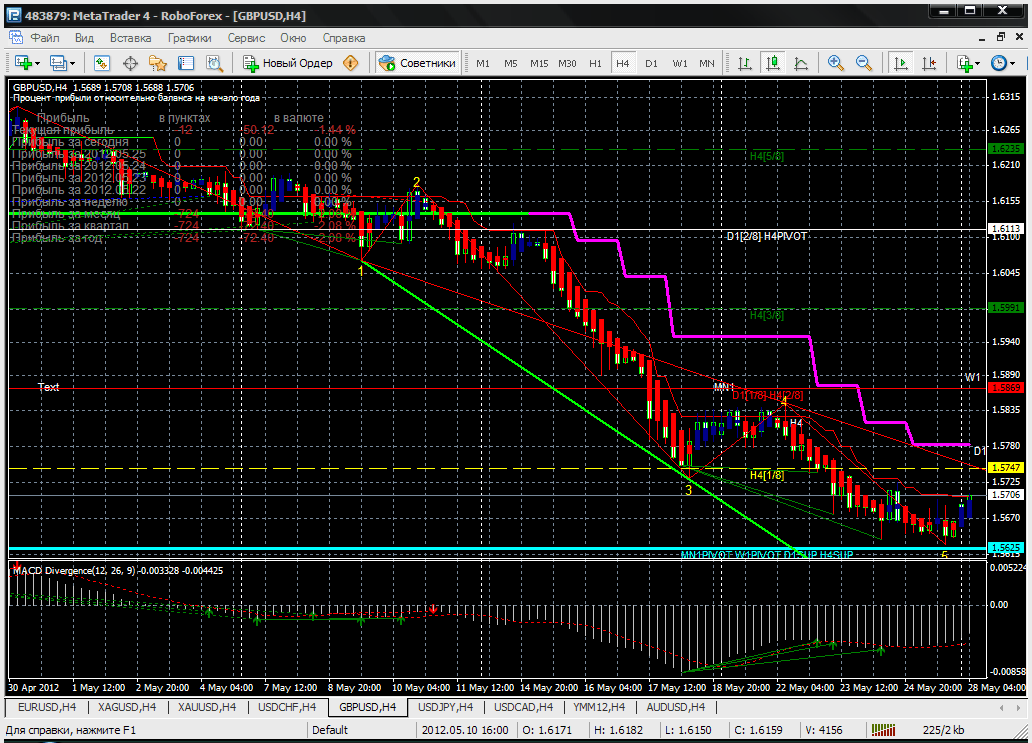The height and width of the screenshot is (743, 1032).
Task: Toggle chart shift from right edge
Action: pos(930,63)
